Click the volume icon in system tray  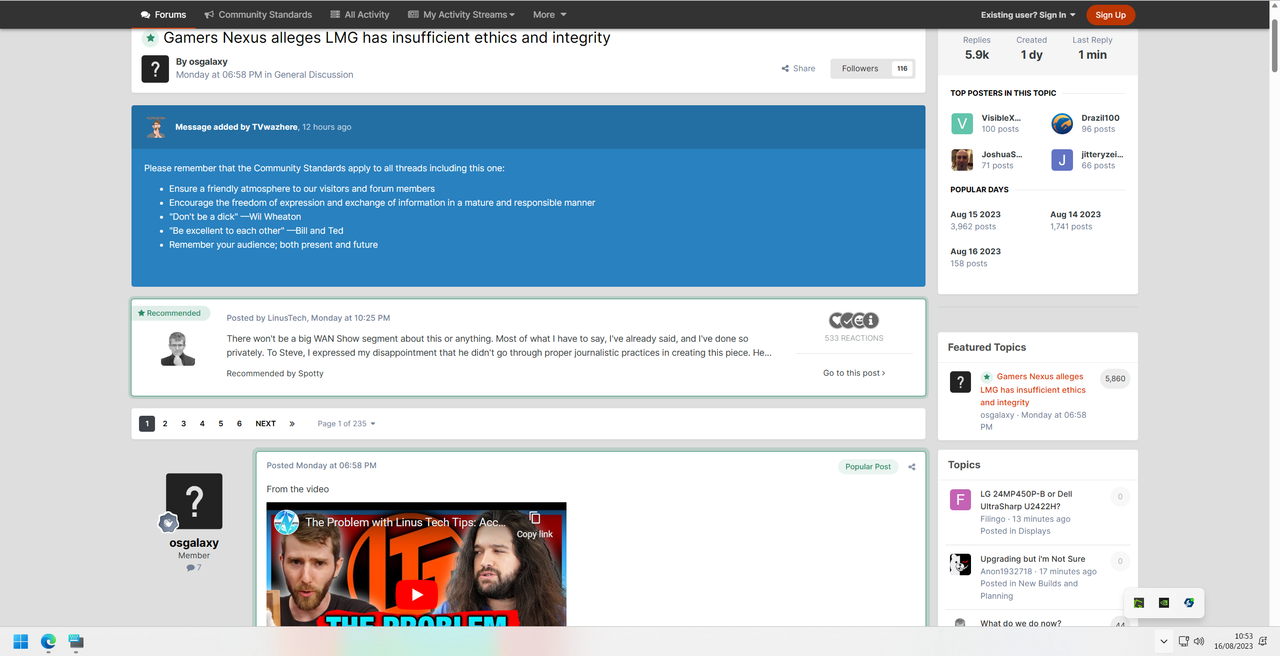1198,641
